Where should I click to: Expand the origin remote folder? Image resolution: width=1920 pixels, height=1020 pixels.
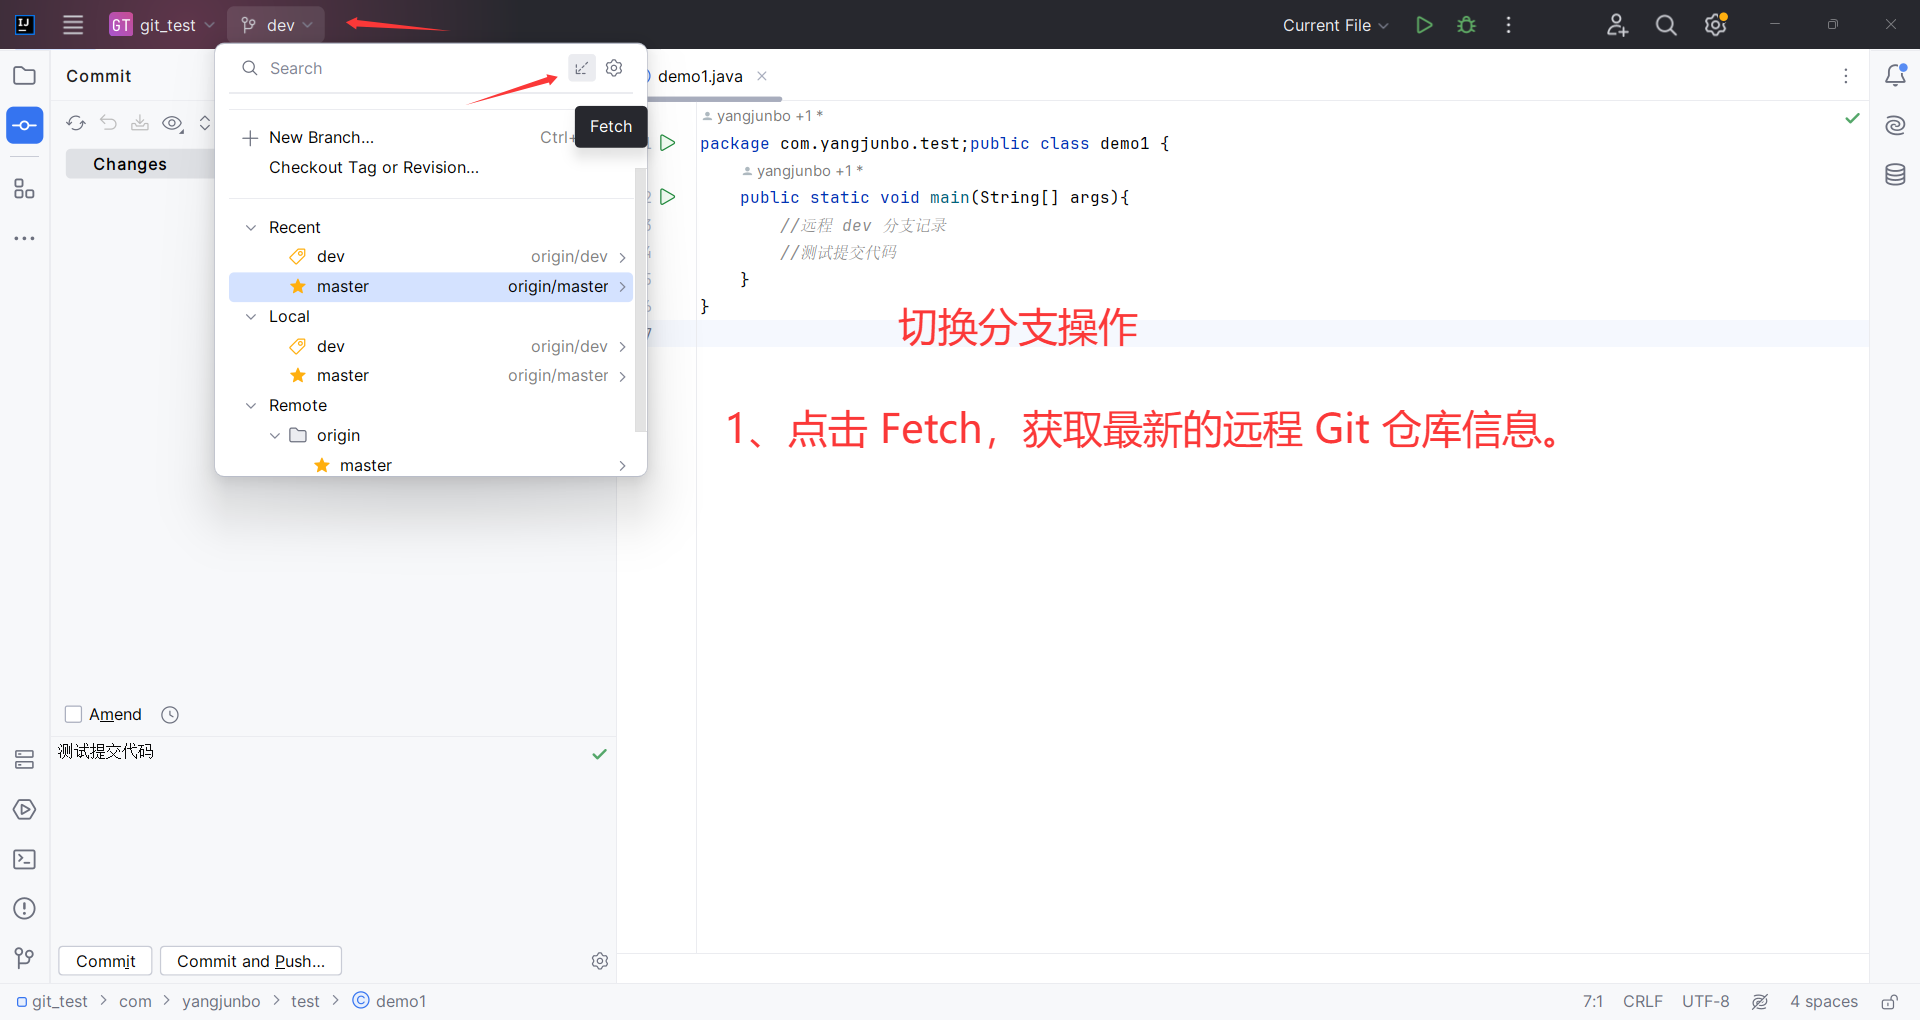point(274,435)
